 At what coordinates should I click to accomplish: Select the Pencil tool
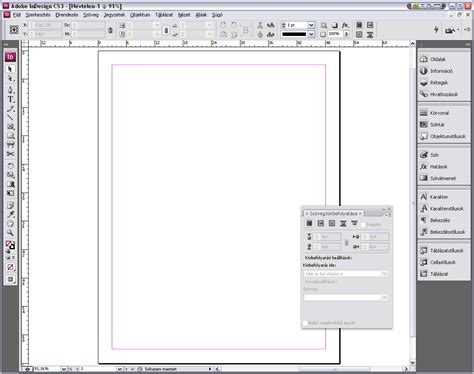(10, 109)
